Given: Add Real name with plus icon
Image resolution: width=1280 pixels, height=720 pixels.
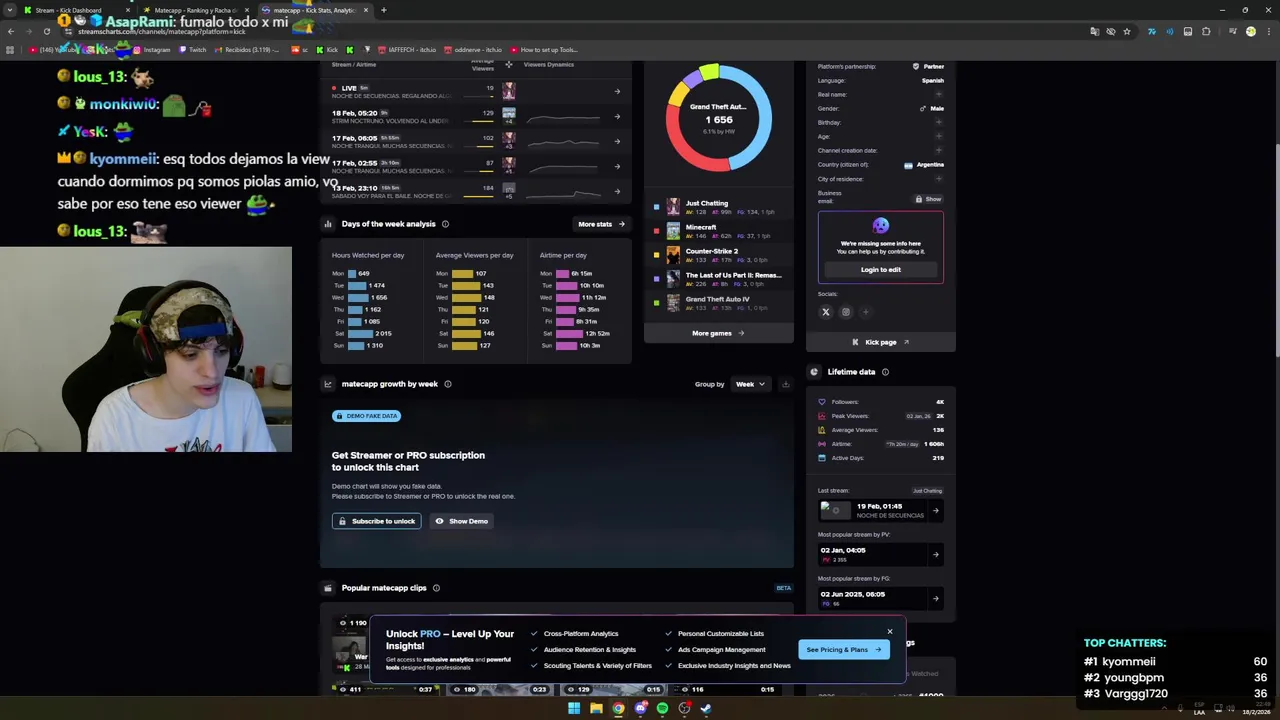Looking at the screenshot, I should tap(938, 94).
